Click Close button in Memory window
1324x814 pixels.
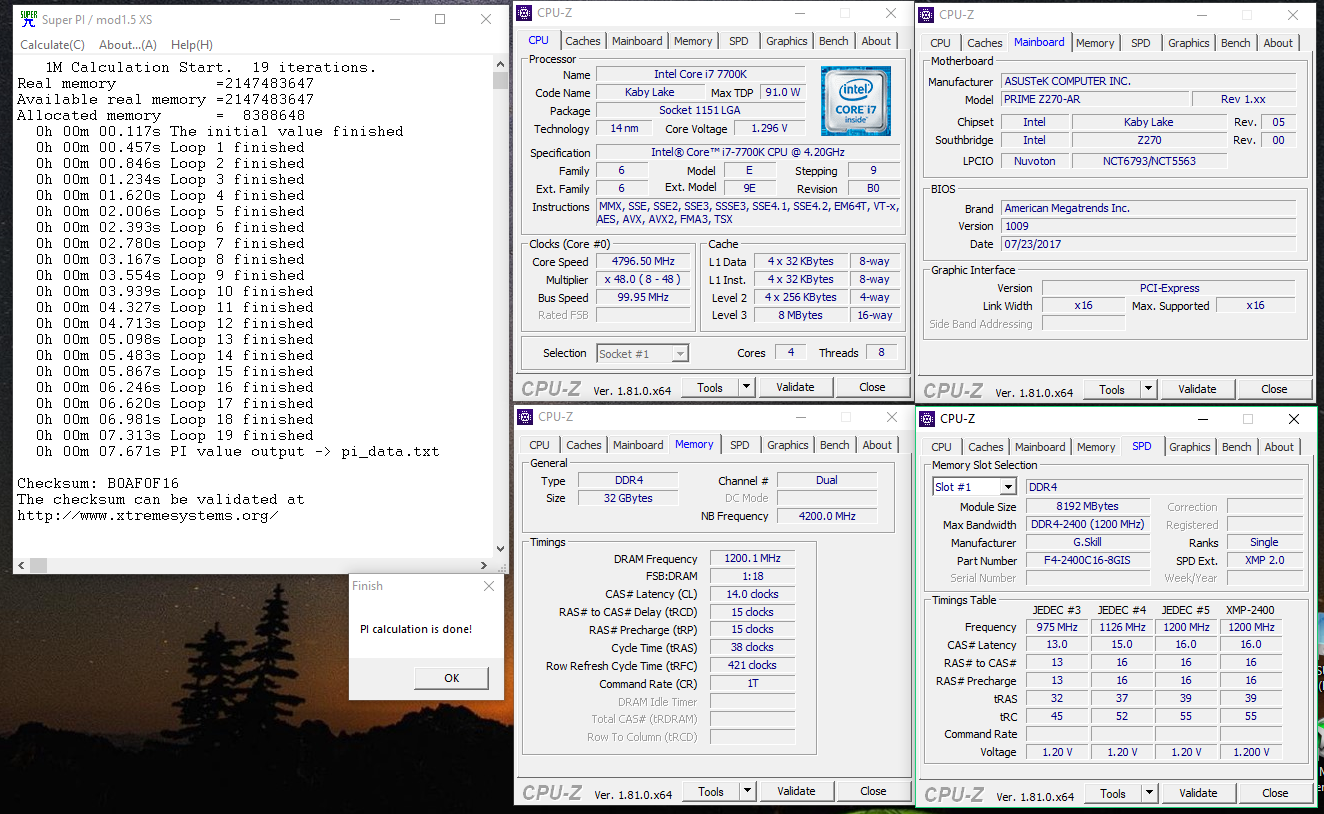873,791
